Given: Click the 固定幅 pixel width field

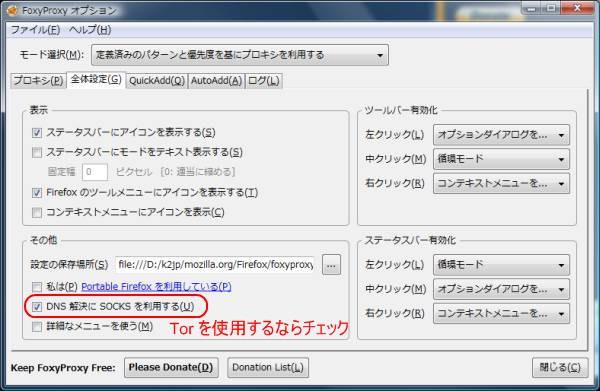Looking at the screenshot, I should [95, 172].
